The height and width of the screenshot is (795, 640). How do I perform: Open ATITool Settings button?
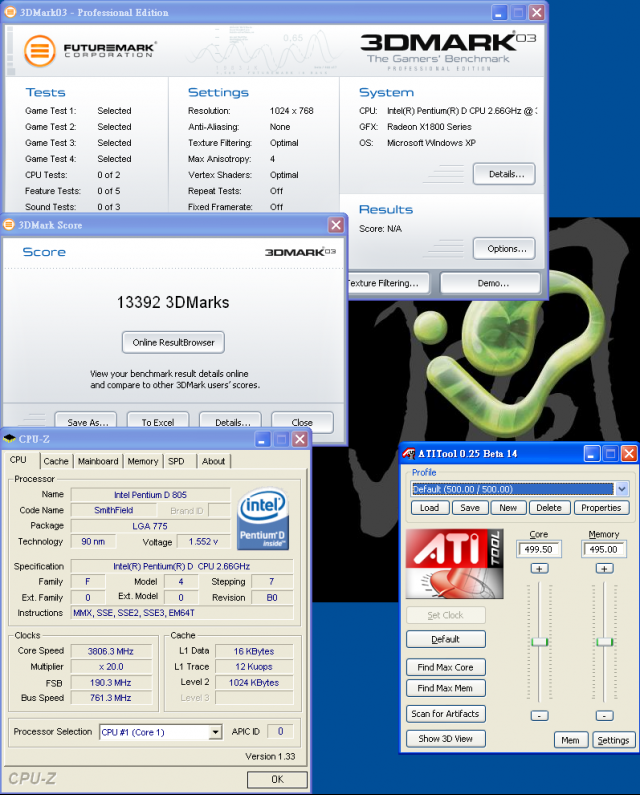point(613,740)
